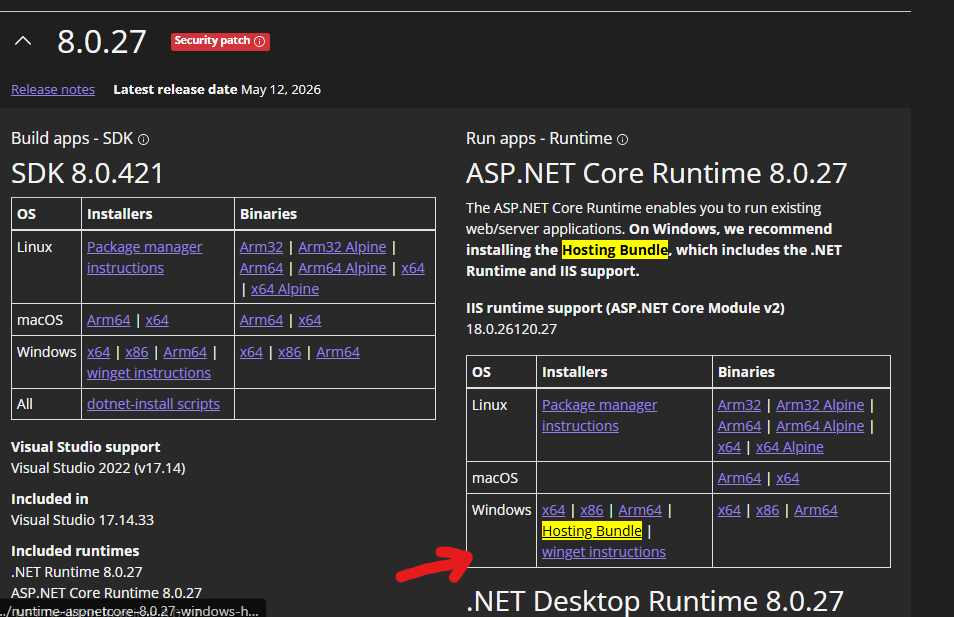Click the Visual Studio 17.14.33 text
The height and width of the screenshot is (617, 954).
[x=82, y=520]
